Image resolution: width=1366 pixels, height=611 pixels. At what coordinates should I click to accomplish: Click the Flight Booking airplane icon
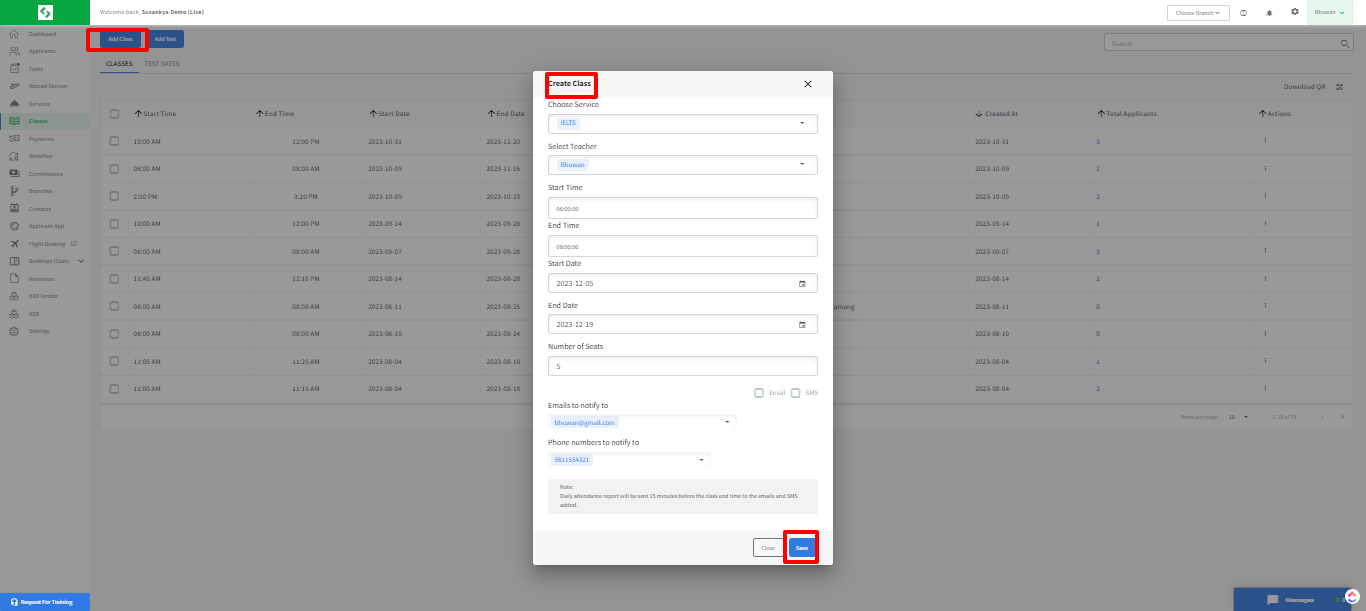pyautogui.click(x=14, y=244)
